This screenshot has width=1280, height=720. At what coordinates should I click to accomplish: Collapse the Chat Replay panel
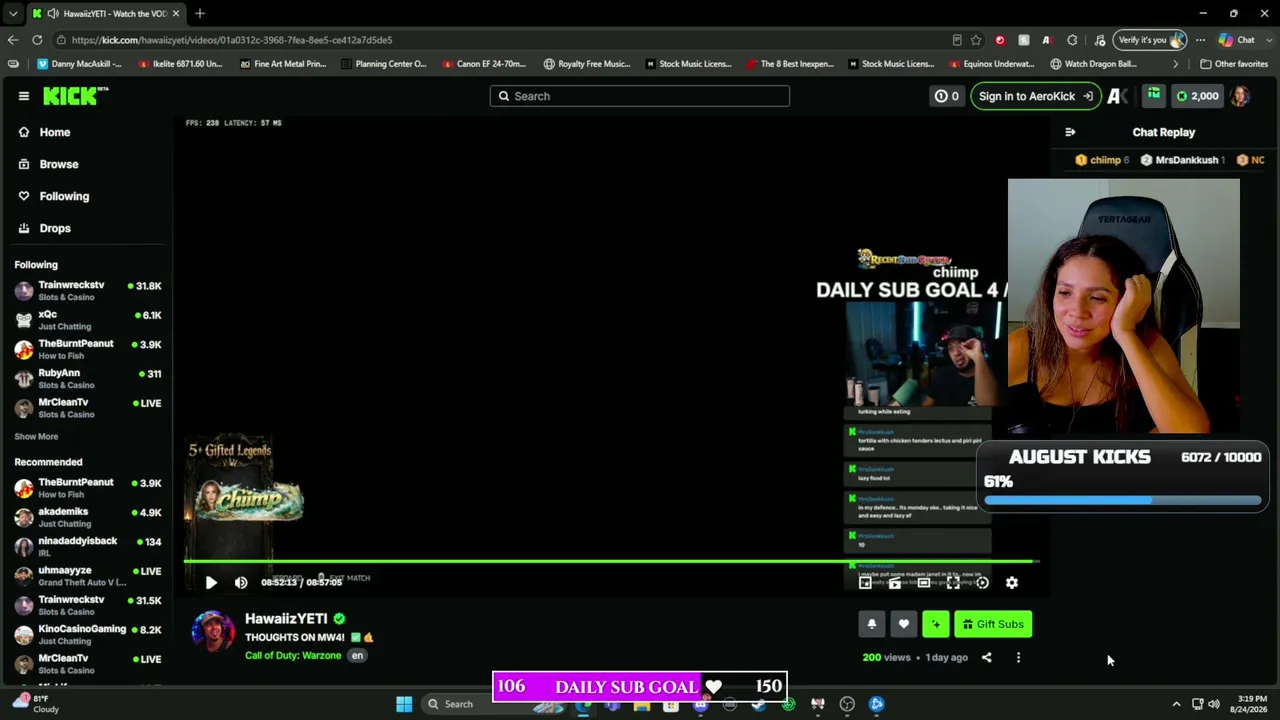click(x=1070, y=132)
